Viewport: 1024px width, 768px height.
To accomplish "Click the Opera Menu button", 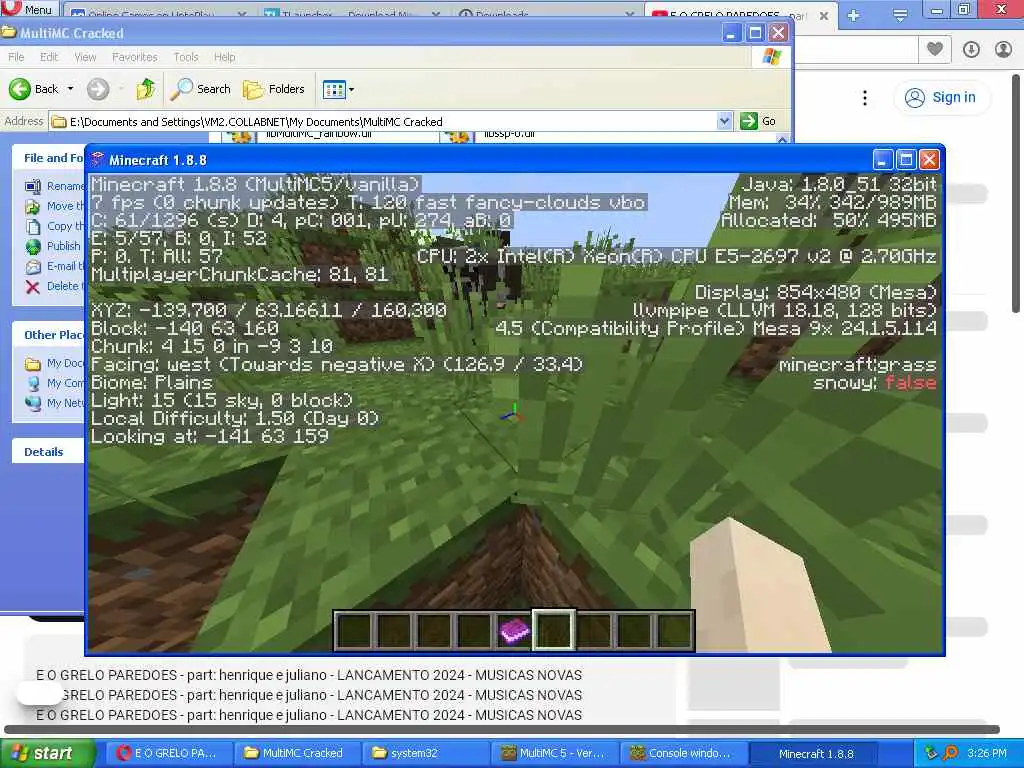I will click(29, 8).
